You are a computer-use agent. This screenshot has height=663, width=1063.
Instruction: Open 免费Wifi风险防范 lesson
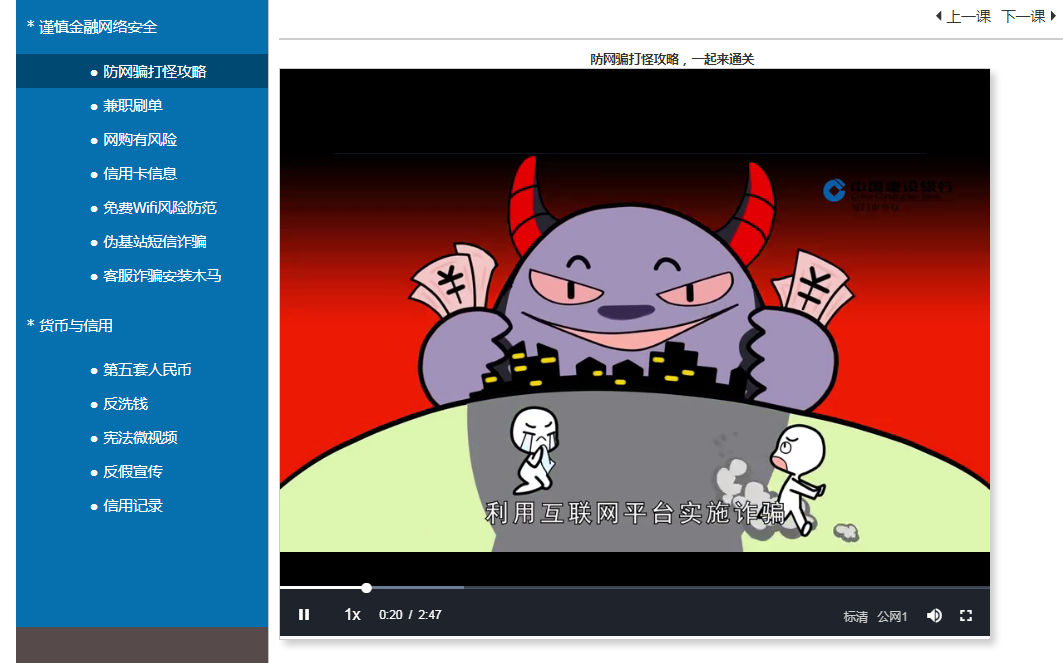pos(160,208)
